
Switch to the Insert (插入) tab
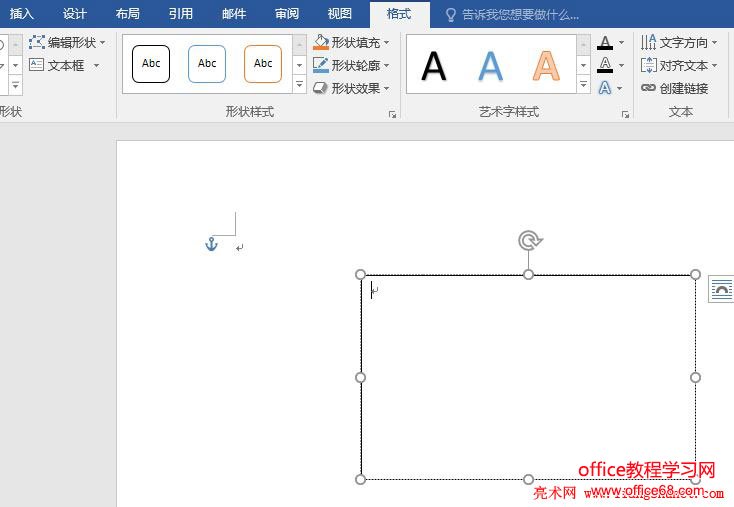coord(22,14)
